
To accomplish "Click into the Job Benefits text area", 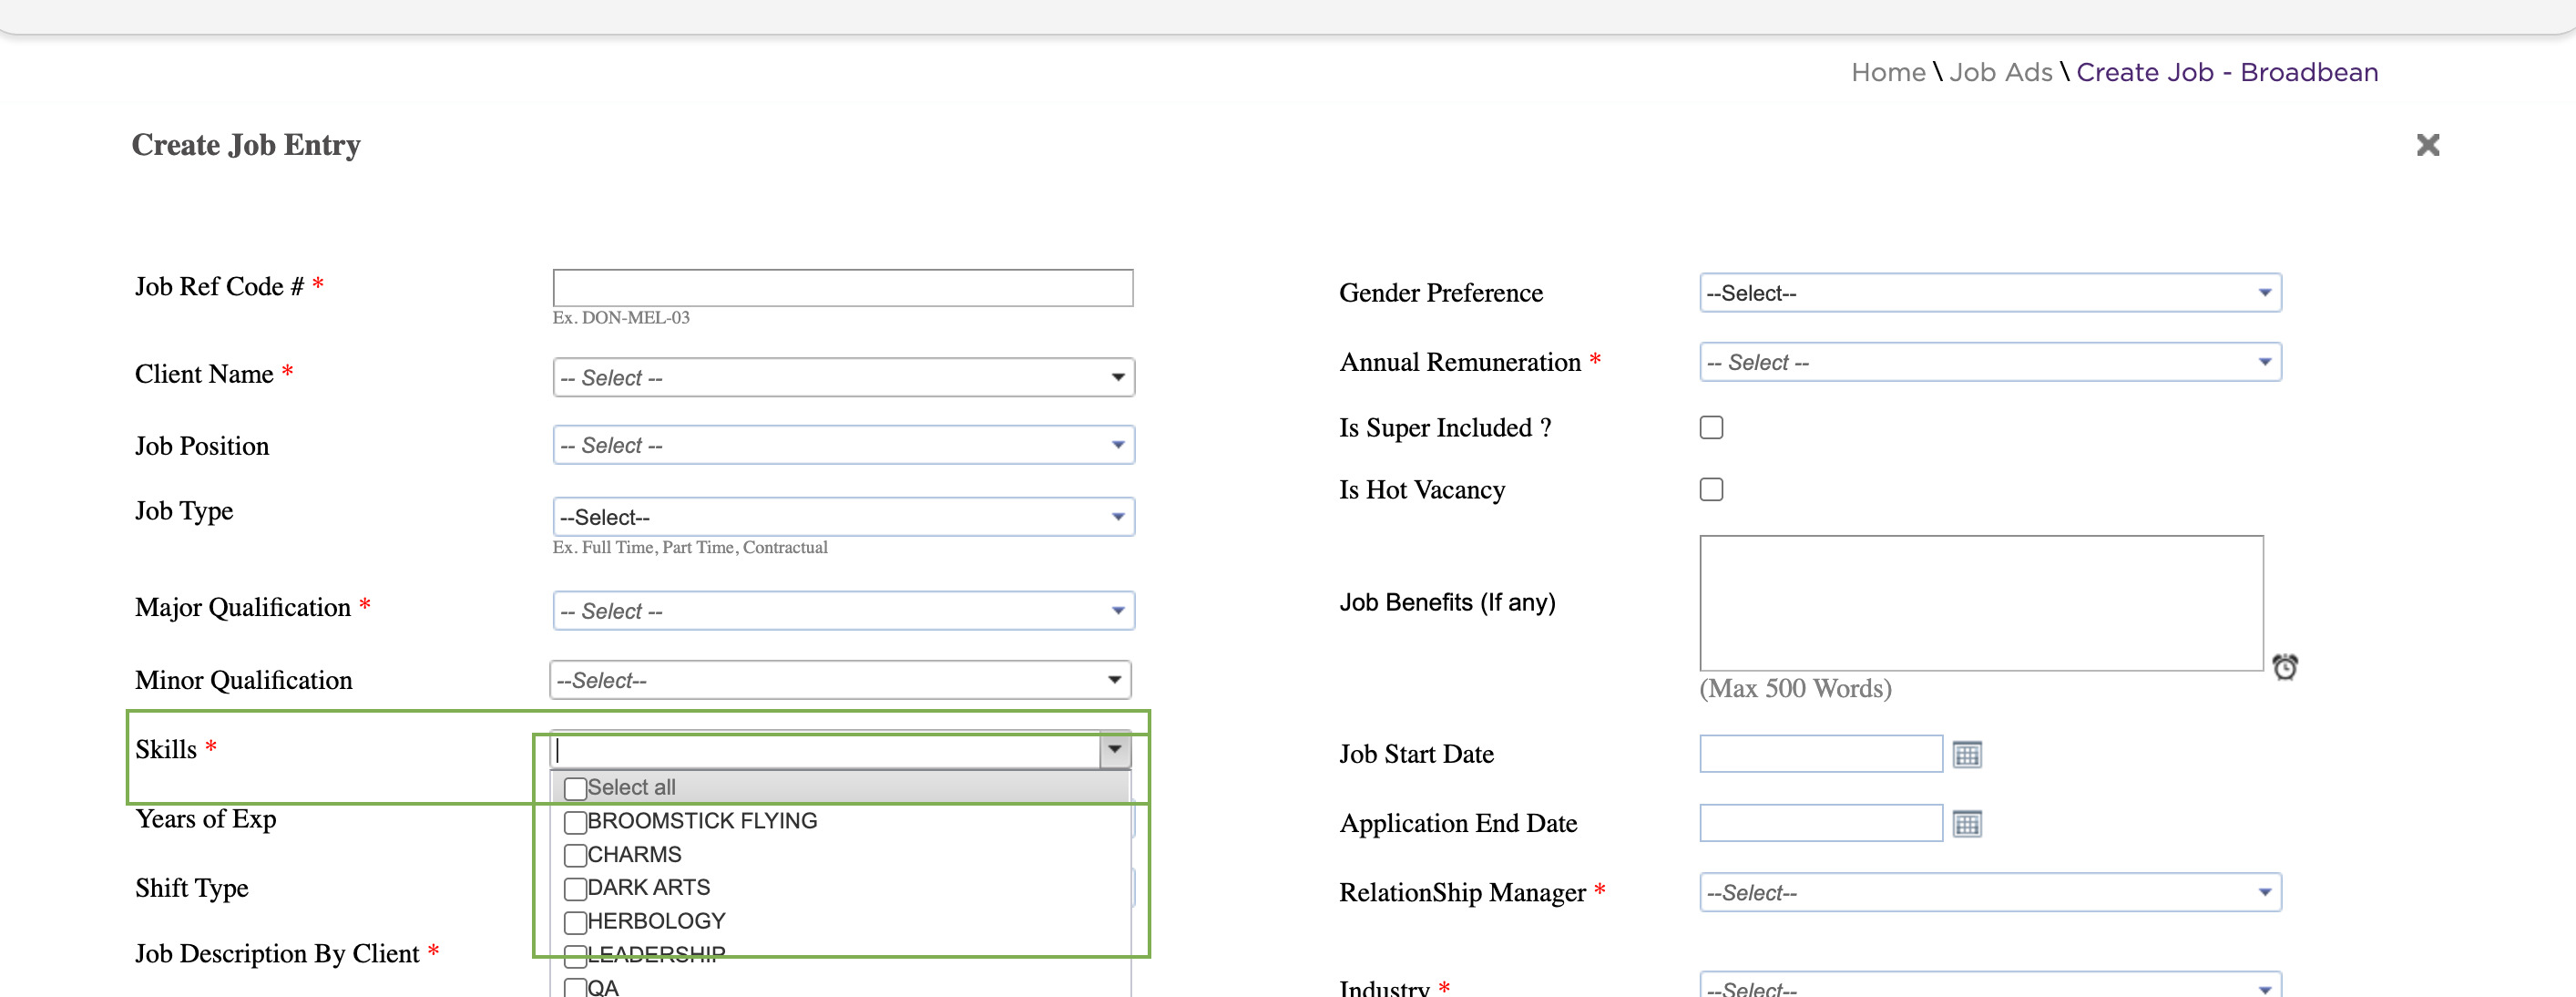I will click(1981, 603).
